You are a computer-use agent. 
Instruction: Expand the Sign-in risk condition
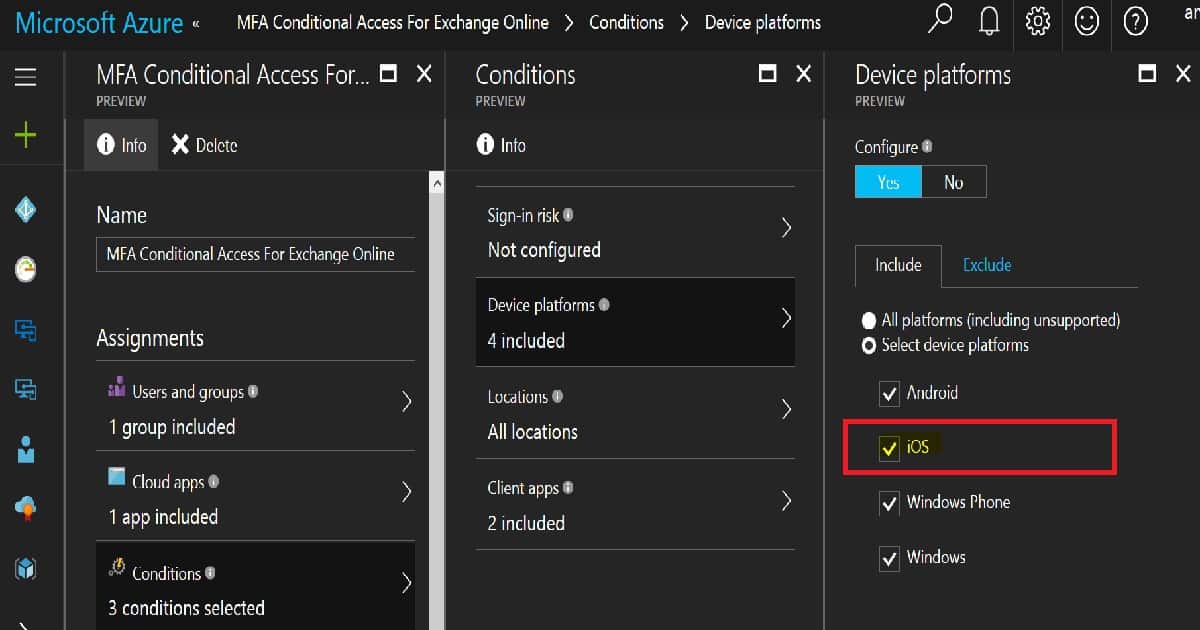tap(635, 232)
